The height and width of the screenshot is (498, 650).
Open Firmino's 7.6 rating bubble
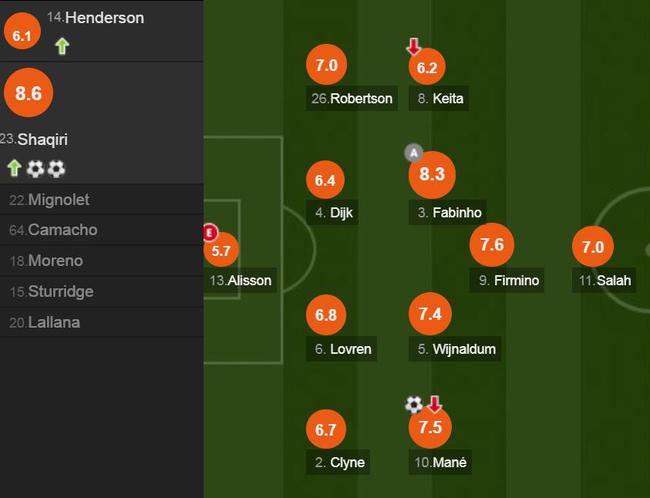coord(492,245)
